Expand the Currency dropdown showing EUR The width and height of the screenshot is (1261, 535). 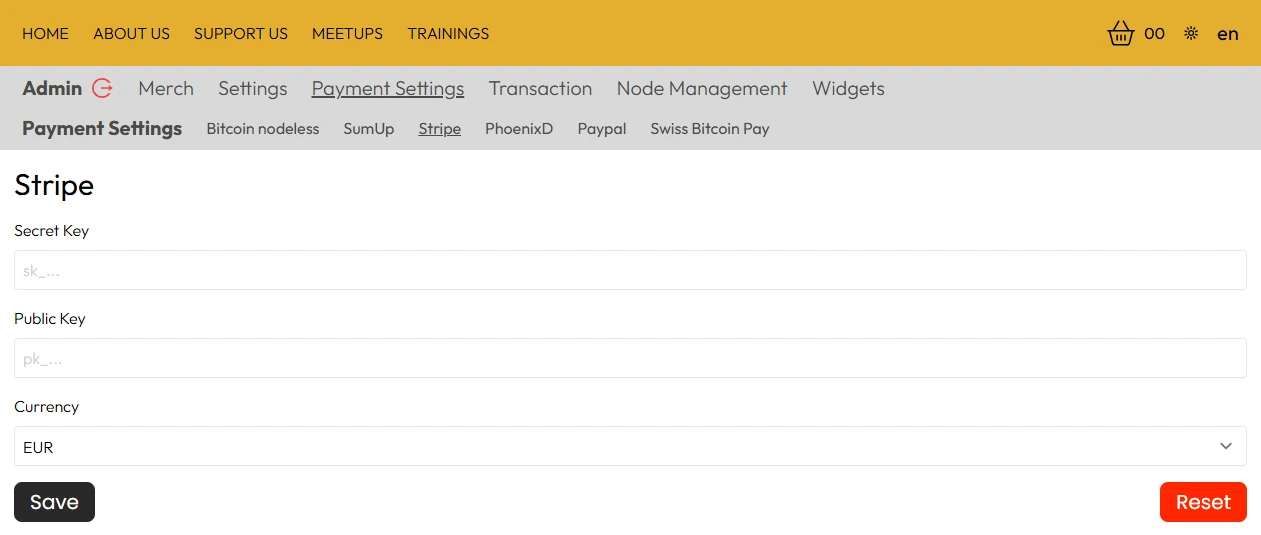[630, 446]
